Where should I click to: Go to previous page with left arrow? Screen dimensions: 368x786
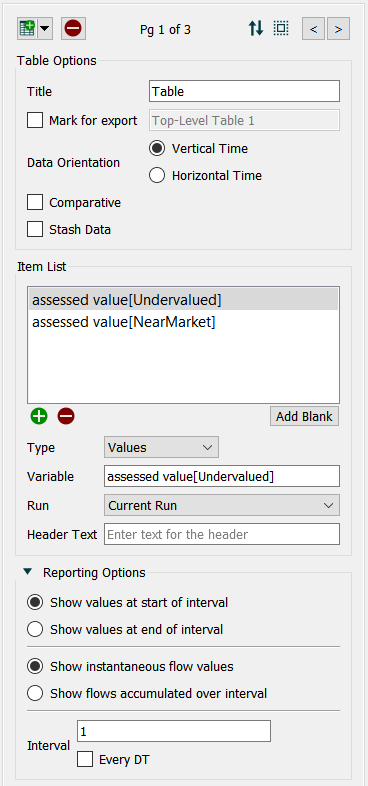pyautogui.click(x=313, y=29)
